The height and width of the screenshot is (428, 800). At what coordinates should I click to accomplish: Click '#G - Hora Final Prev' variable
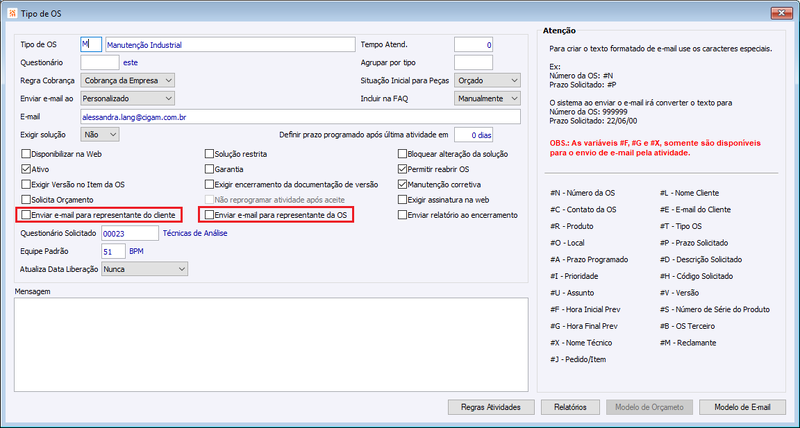pyautogui.click(x=584, y=326)
